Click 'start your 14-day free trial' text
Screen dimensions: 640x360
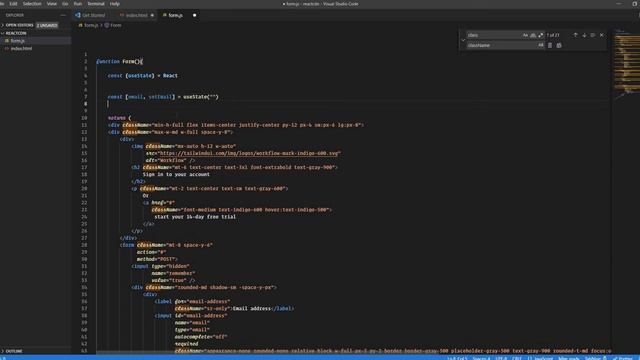pos(195,217)
